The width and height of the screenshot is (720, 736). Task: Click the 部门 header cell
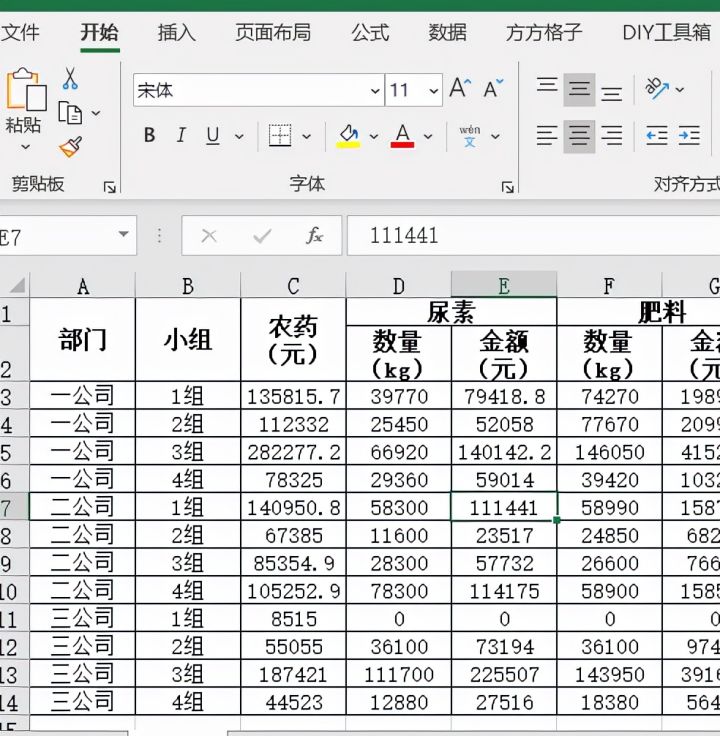[x=83, y=340]
